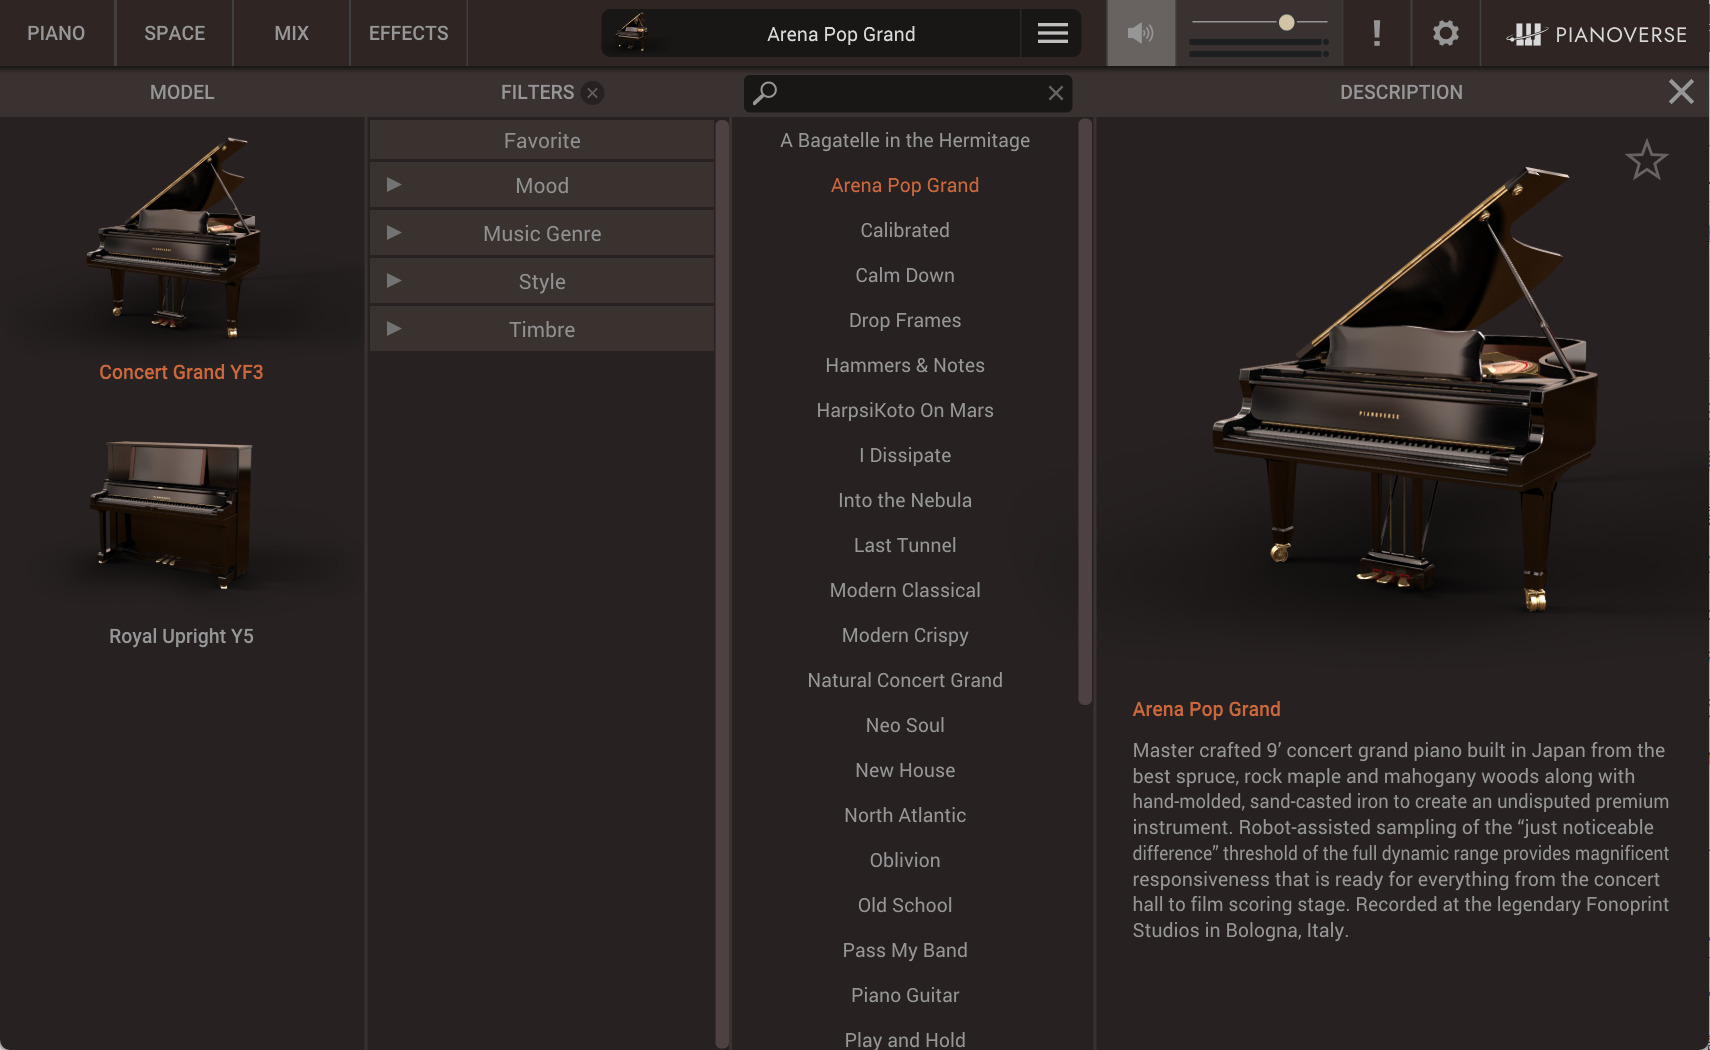Switch to the MIX tab
The height and width of the screenshot is (1050, 1710).
[x=291, y=33]
